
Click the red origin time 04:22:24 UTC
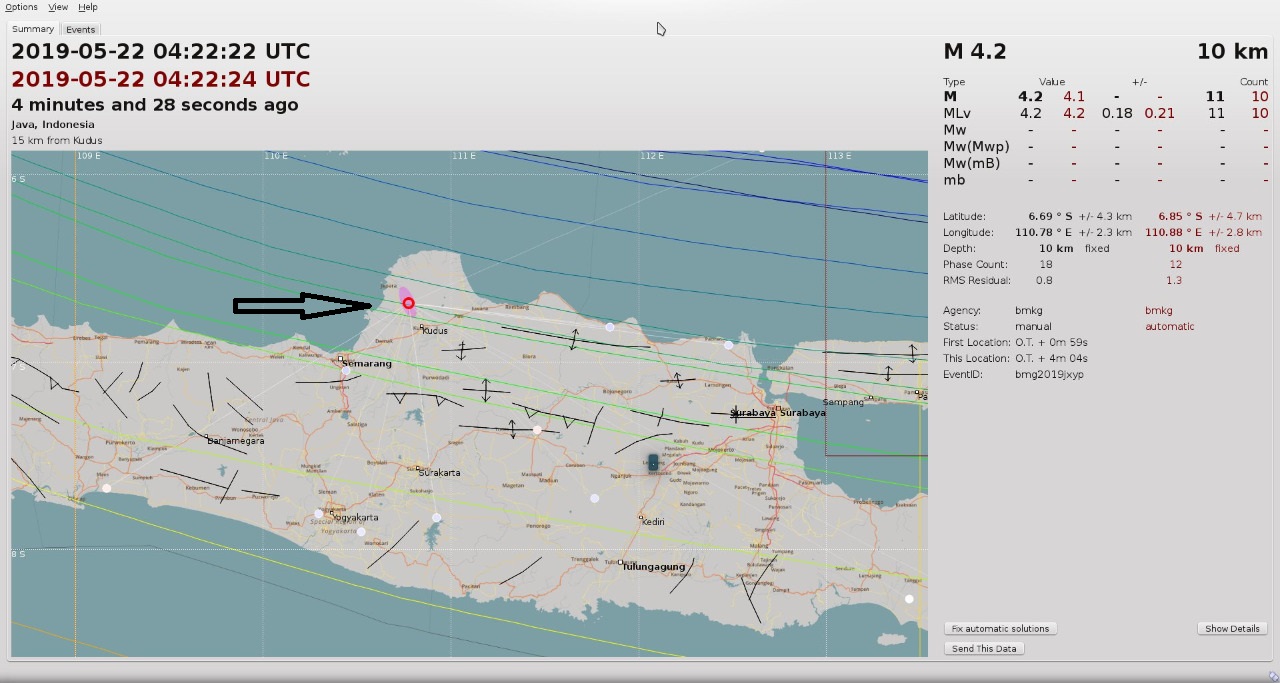click(x=161, y=79)
